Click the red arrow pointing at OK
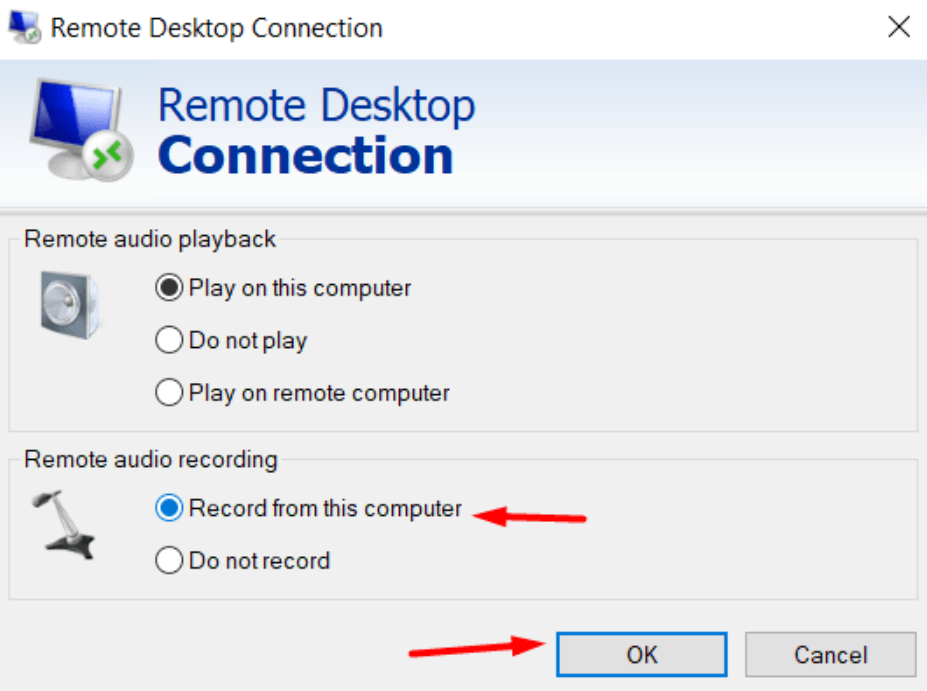Viewport: 927px width, 691px height. [x=470, y=649]
